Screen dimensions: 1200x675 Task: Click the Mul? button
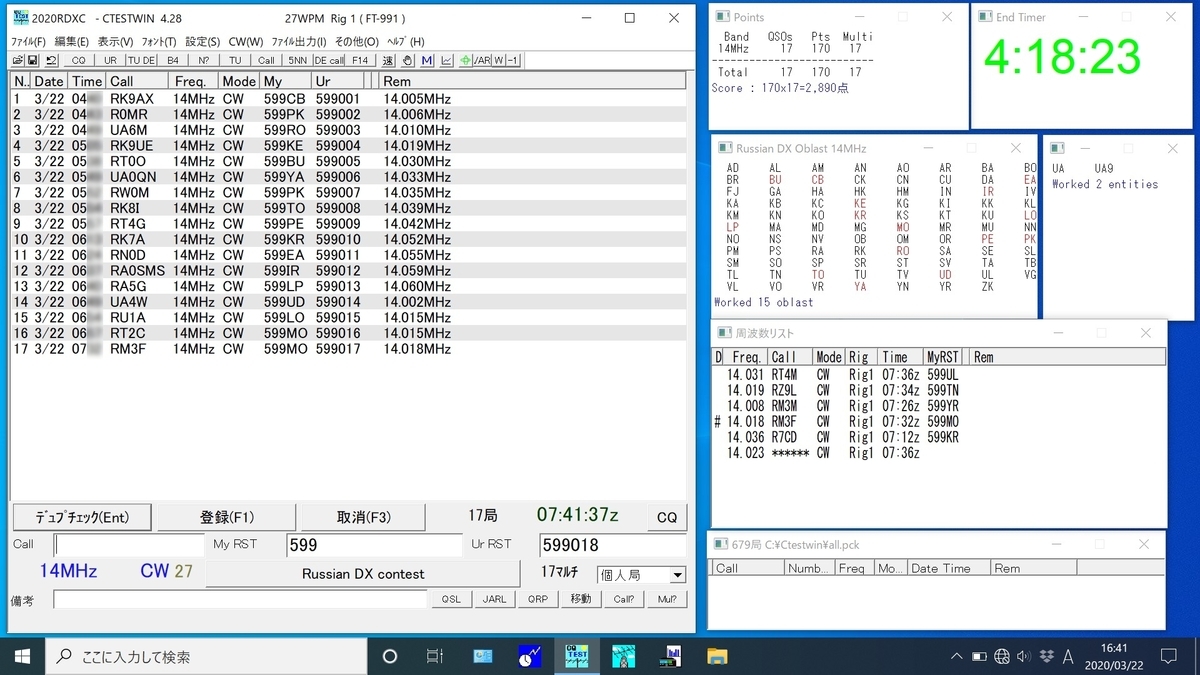tap(667, 599)
